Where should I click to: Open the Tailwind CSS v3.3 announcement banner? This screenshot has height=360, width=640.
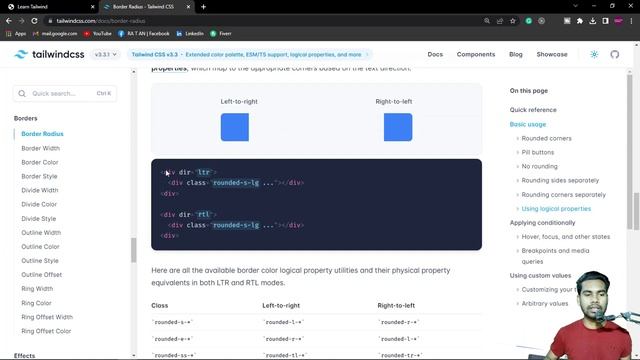tap(249, 54)
